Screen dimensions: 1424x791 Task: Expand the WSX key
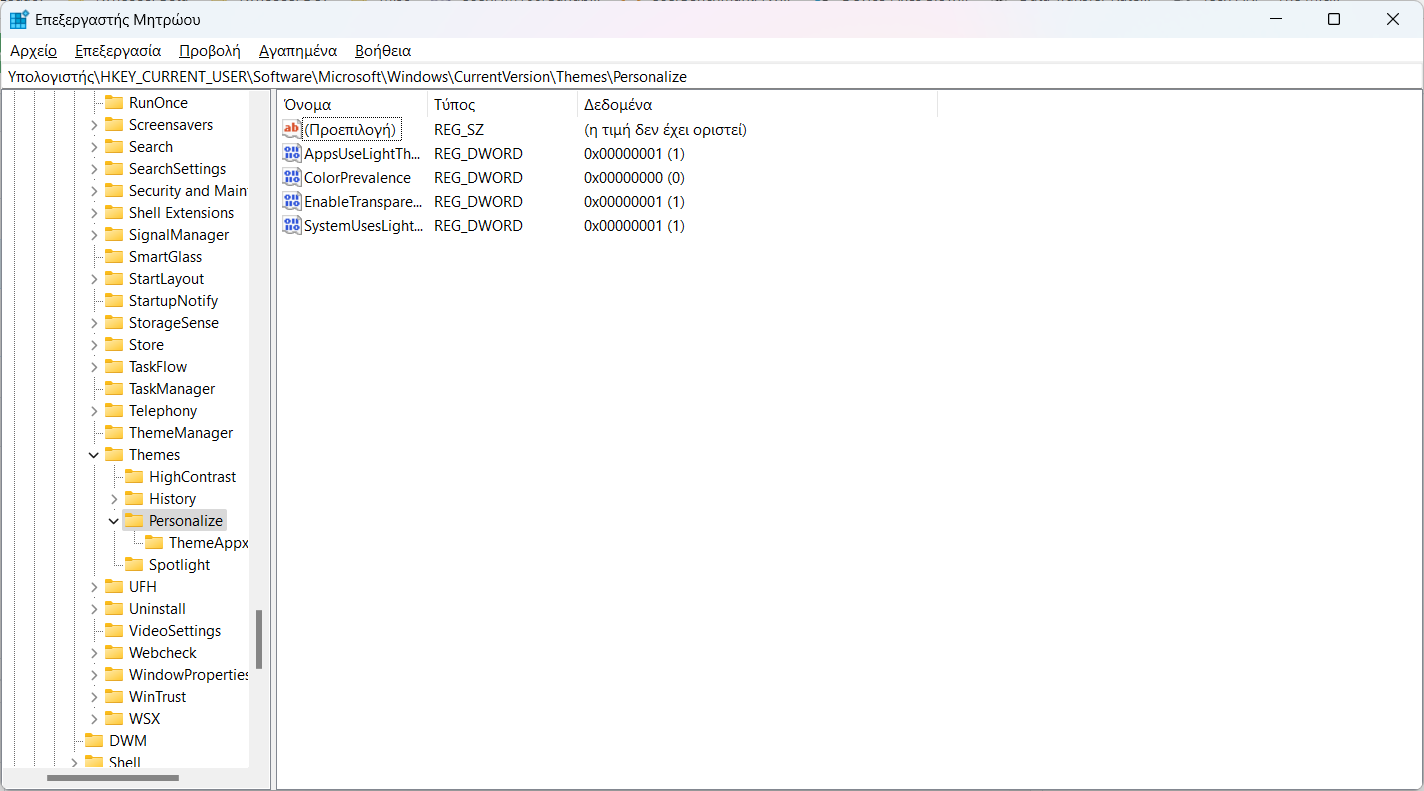tap(94, 719)
